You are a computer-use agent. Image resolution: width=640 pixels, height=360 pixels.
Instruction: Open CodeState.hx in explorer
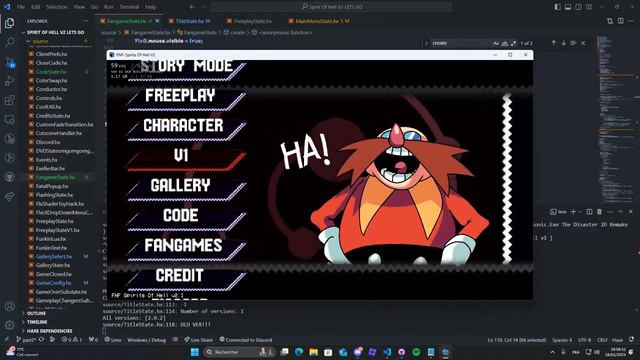(x=51, y=72)
